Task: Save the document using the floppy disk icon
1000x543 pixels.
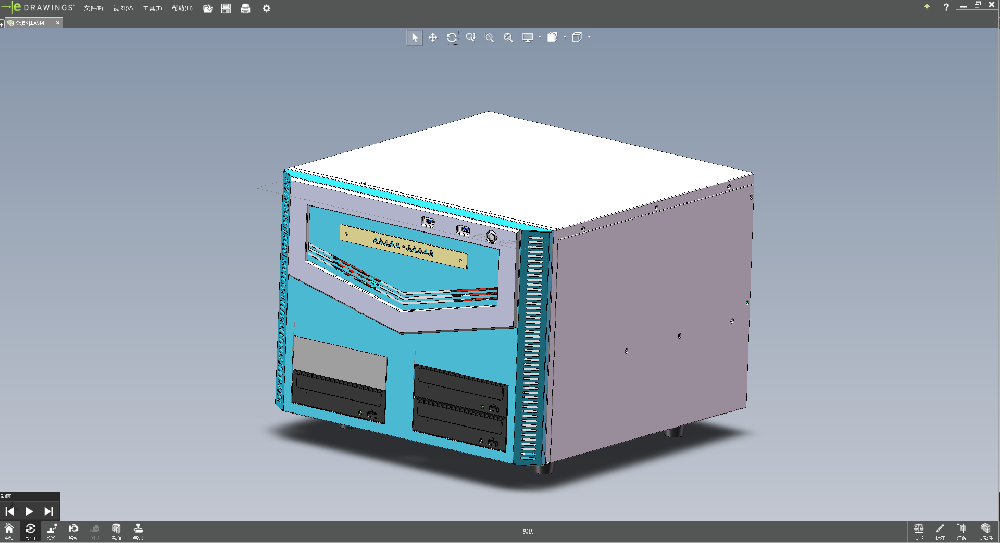Action: (227, 8)
